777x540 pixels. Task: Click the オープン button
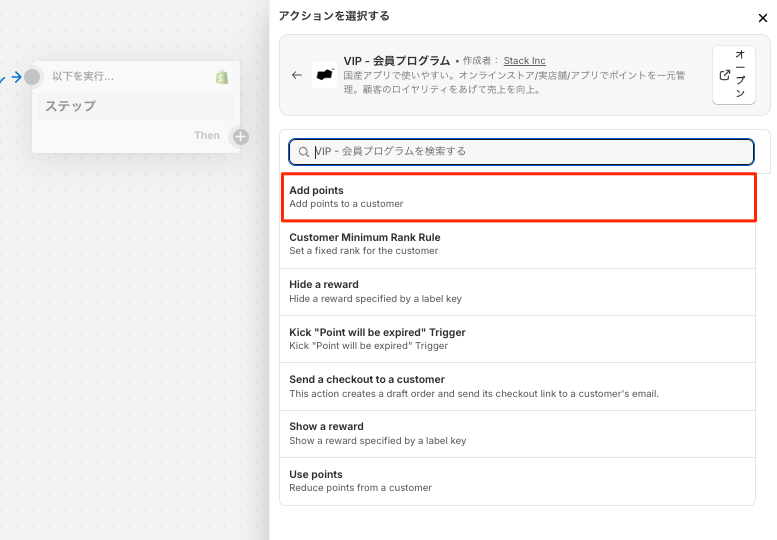734,75
